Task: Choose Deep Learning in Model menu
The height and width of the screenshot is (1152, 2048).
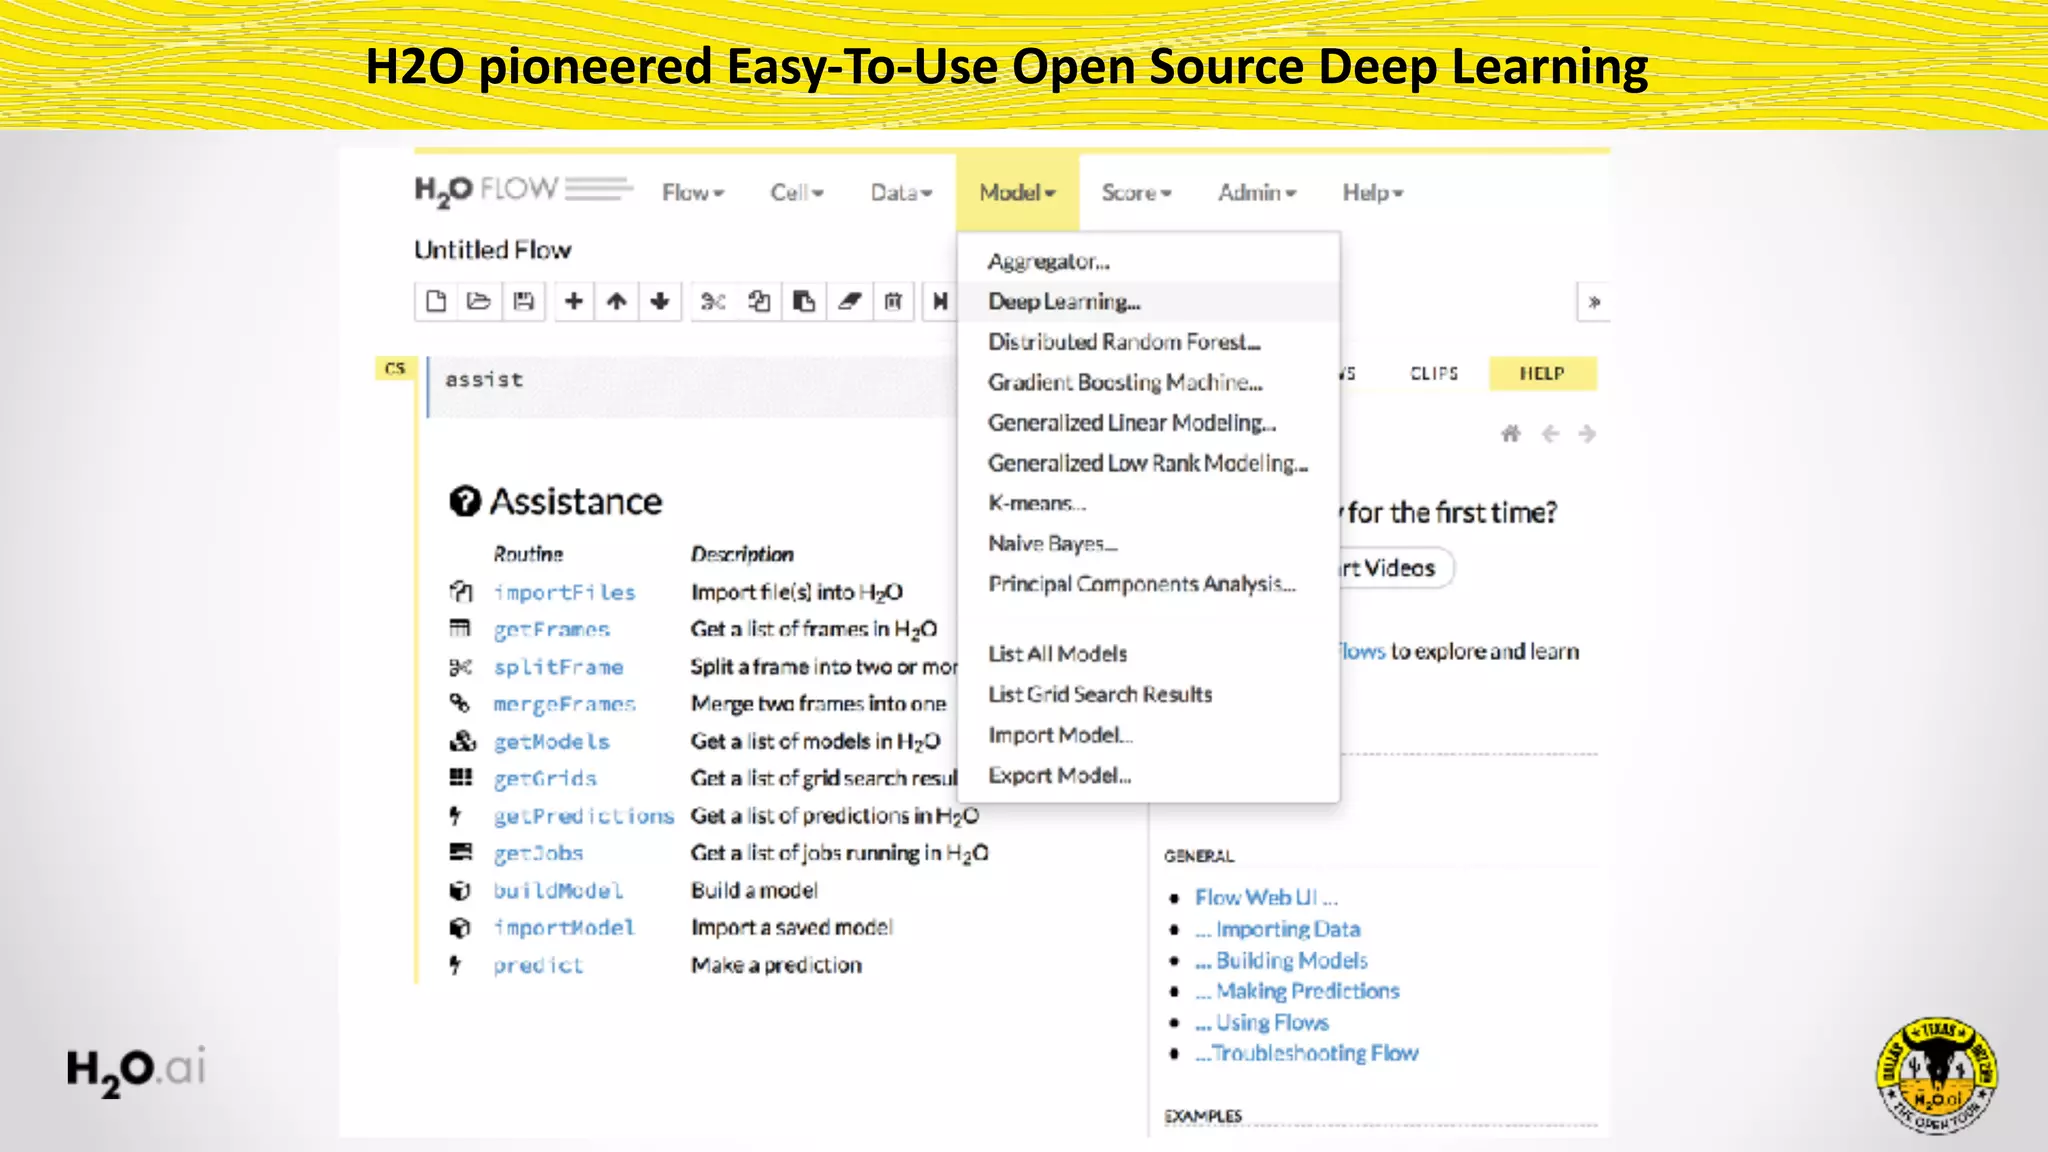Action: (x=1148, y=301)
